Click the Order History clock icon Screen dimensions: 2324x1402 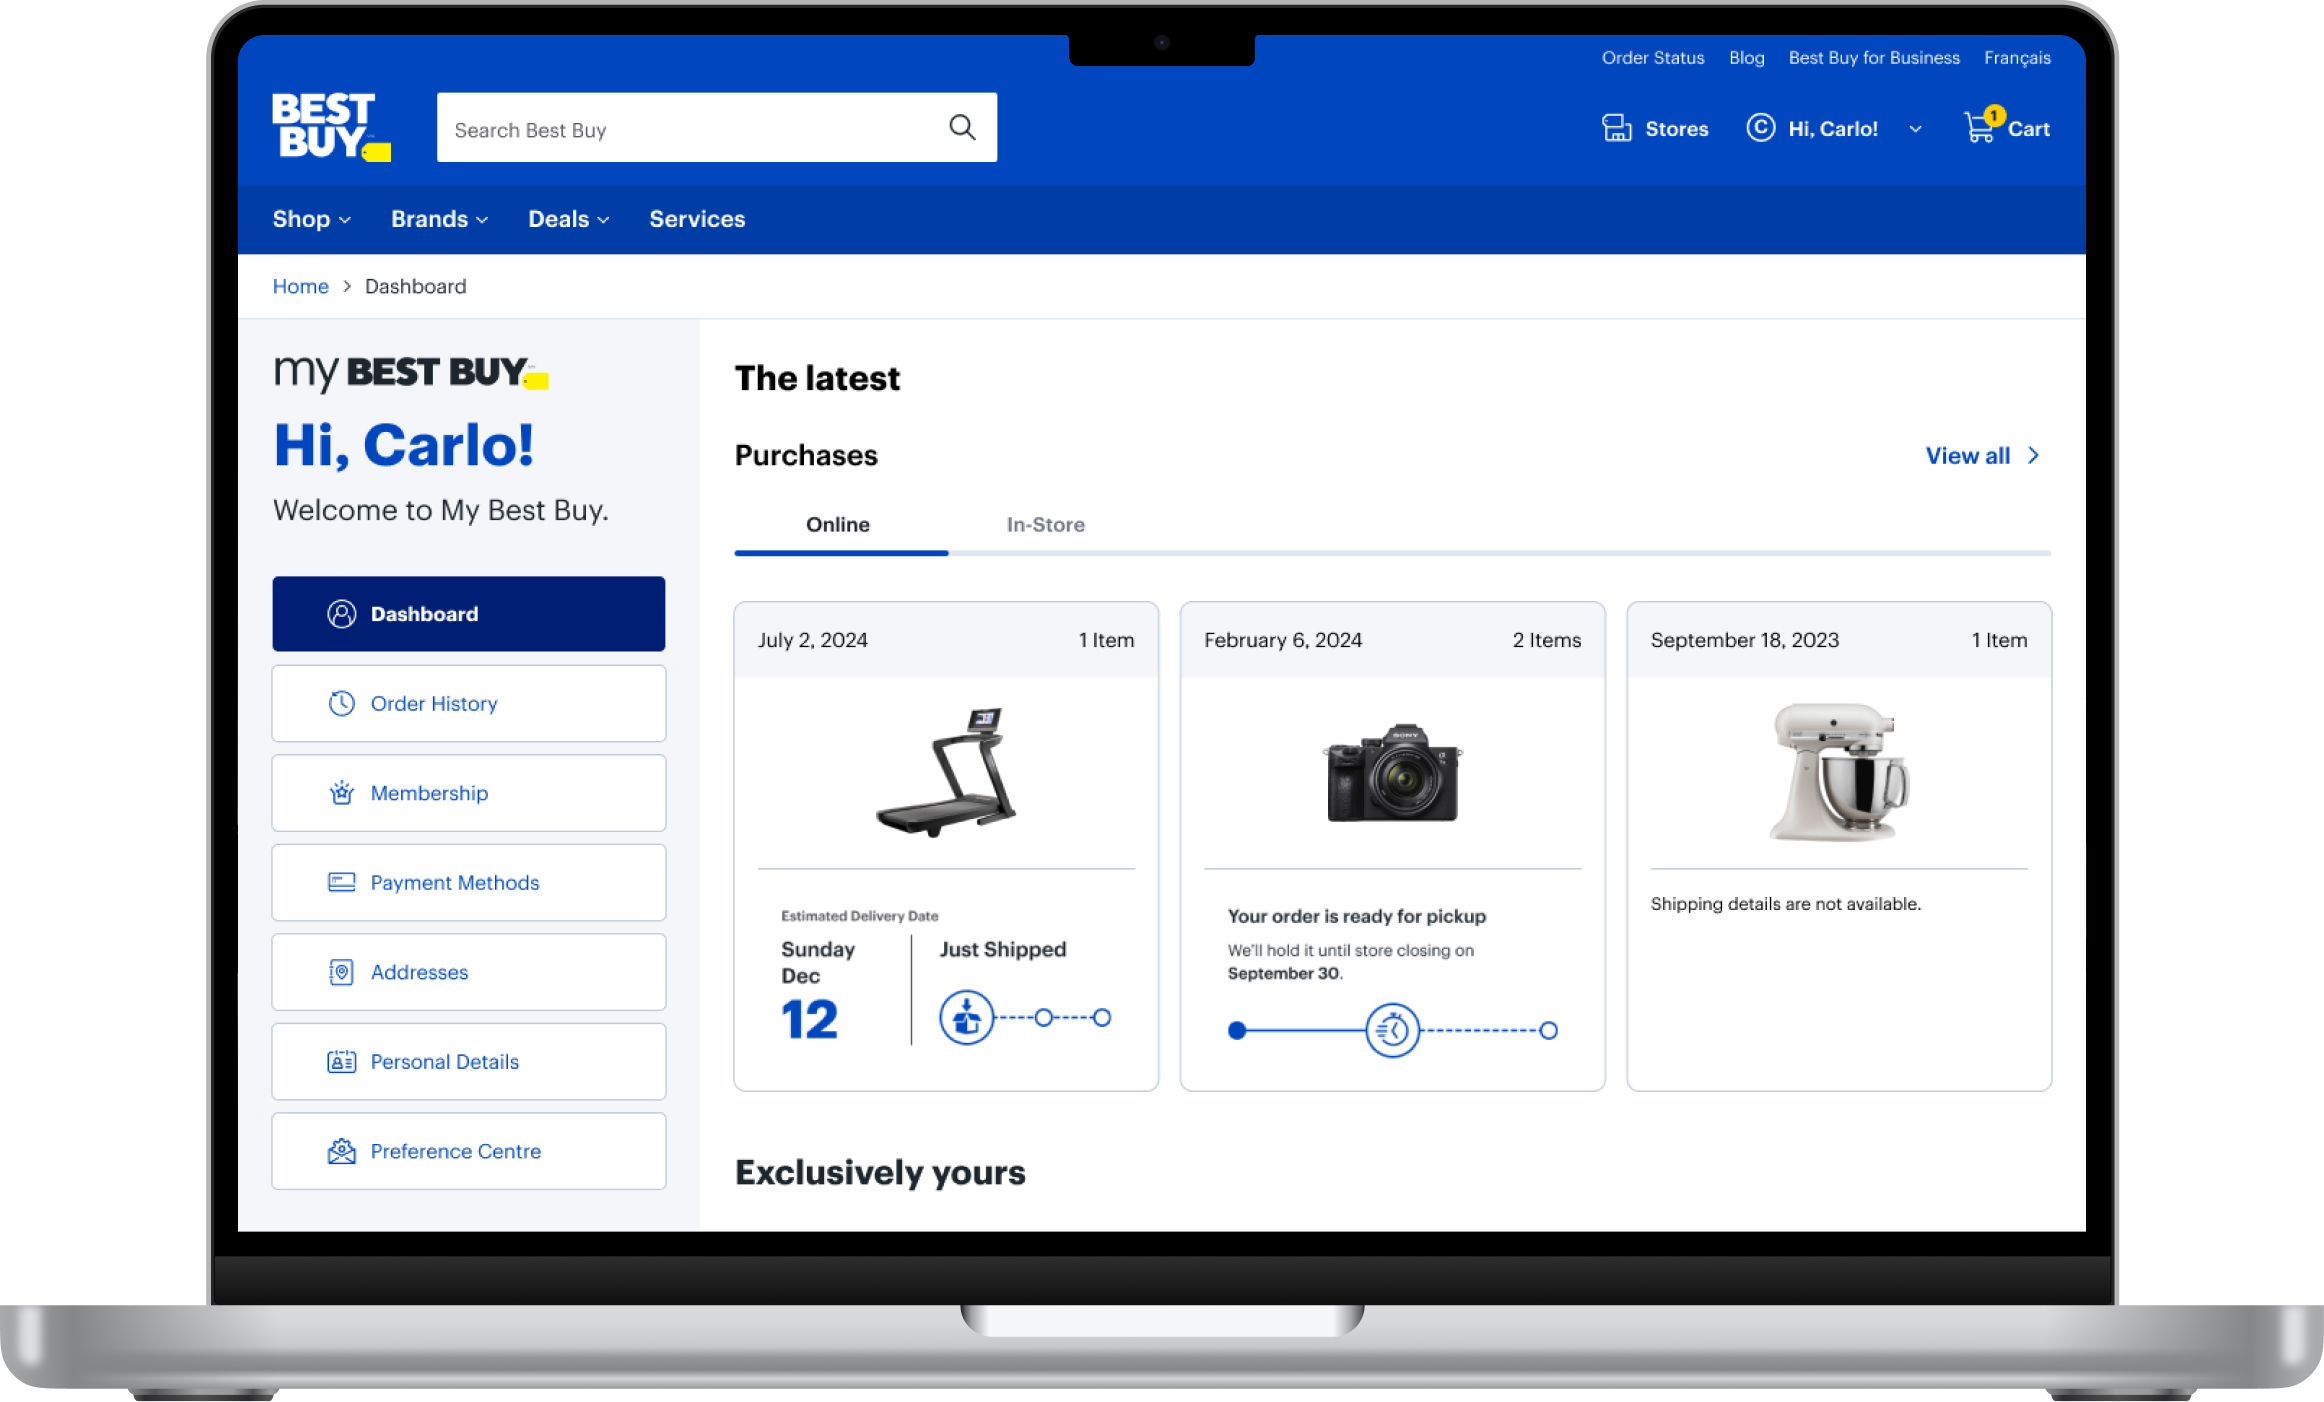point(341,703)
